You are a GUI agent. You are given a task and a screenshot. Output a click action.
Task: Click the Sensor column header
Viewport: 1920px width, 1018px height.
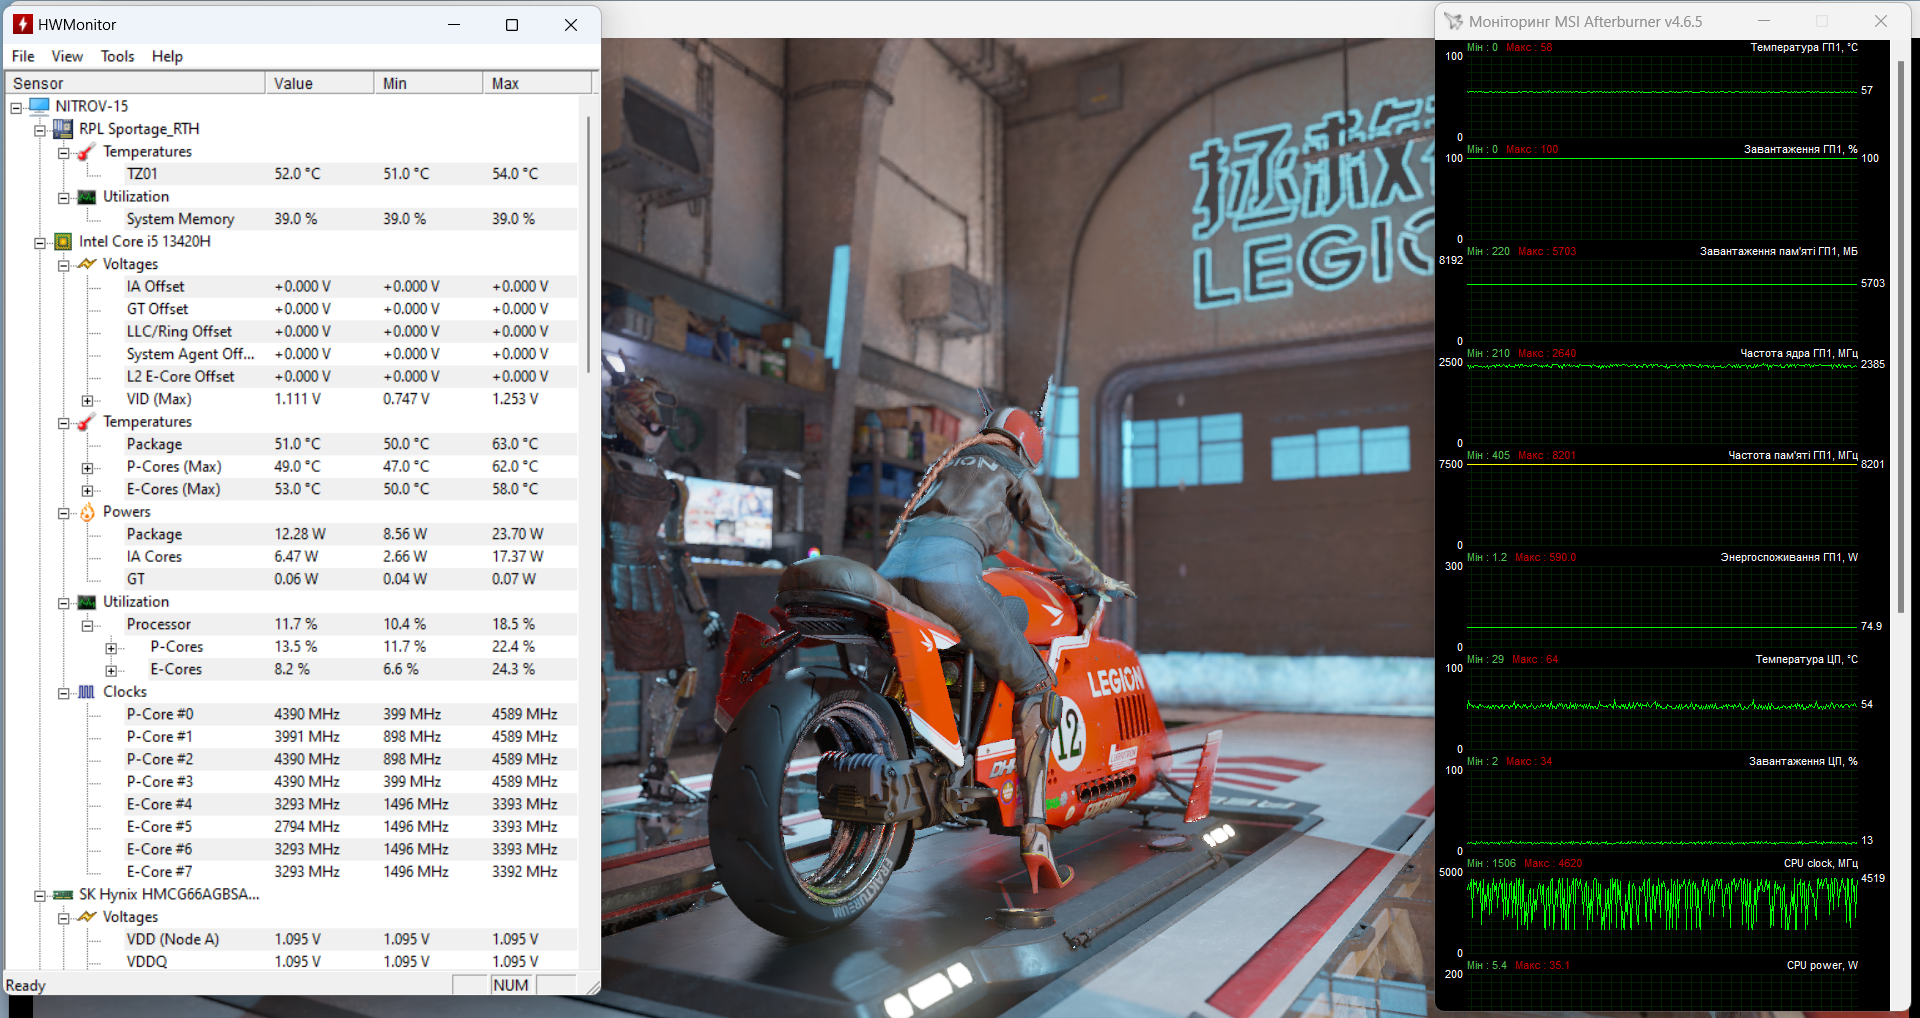(135, 83)
